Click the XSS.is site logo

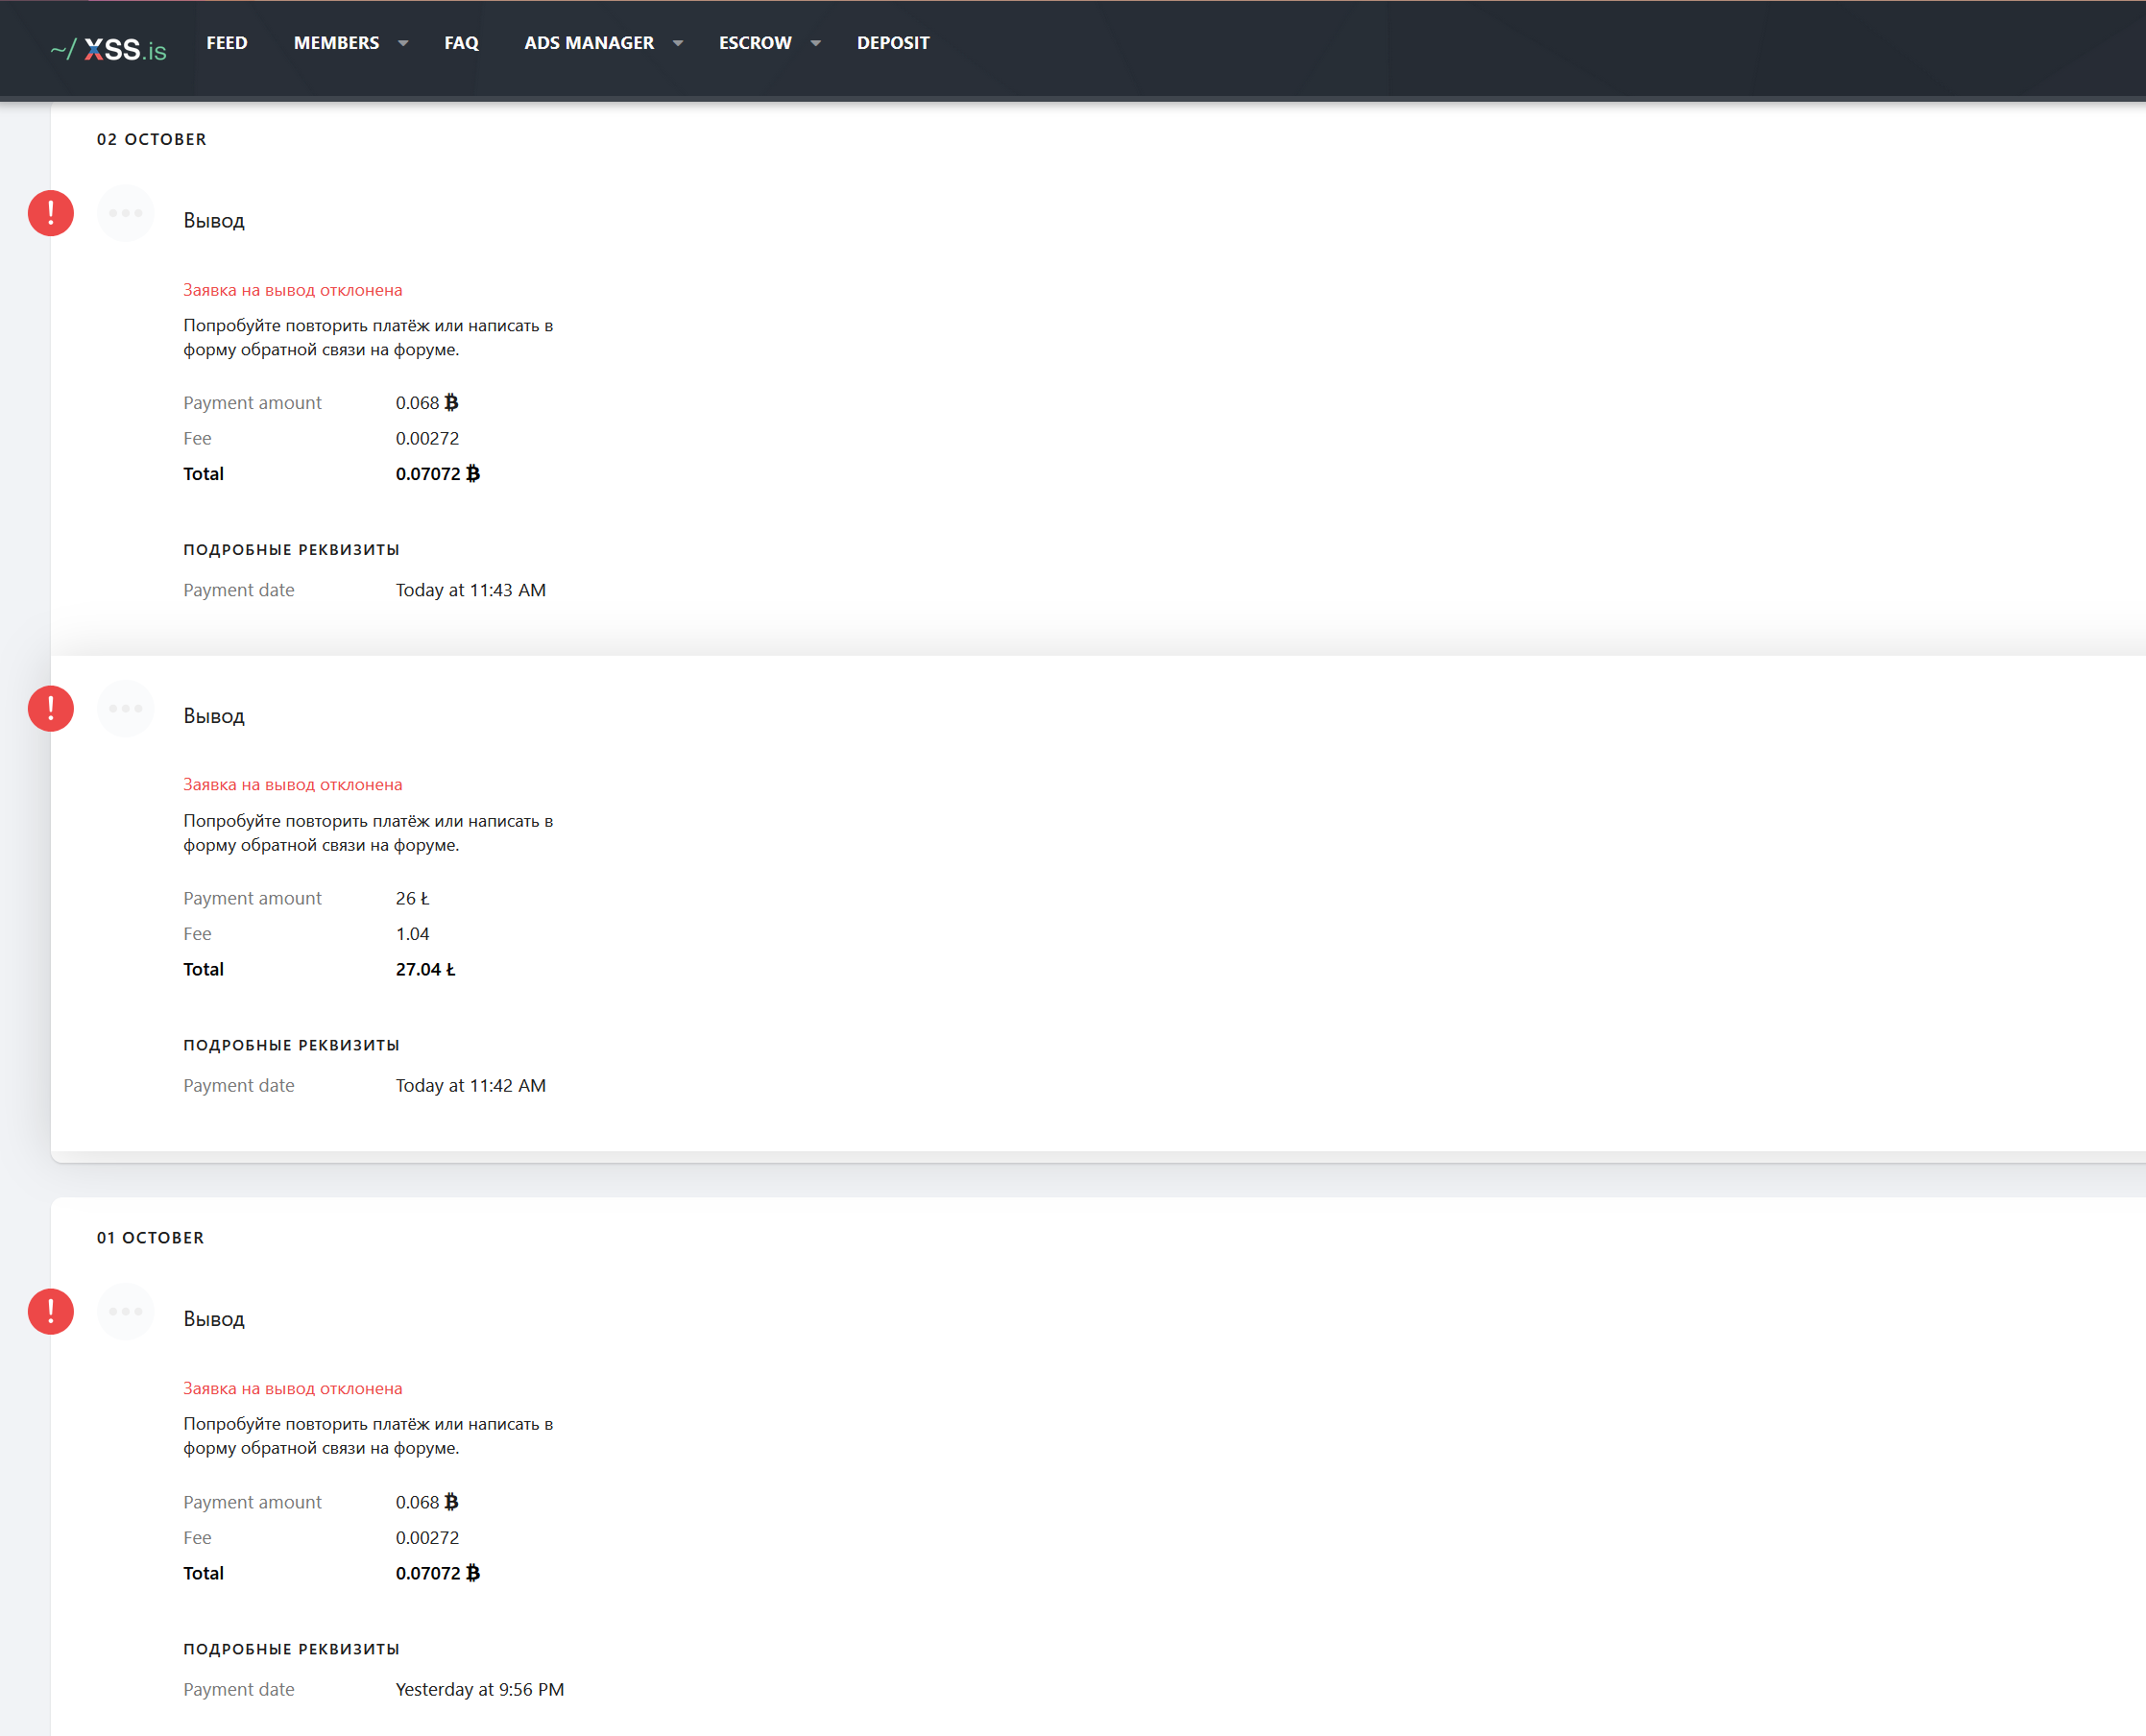click(109, 48)
